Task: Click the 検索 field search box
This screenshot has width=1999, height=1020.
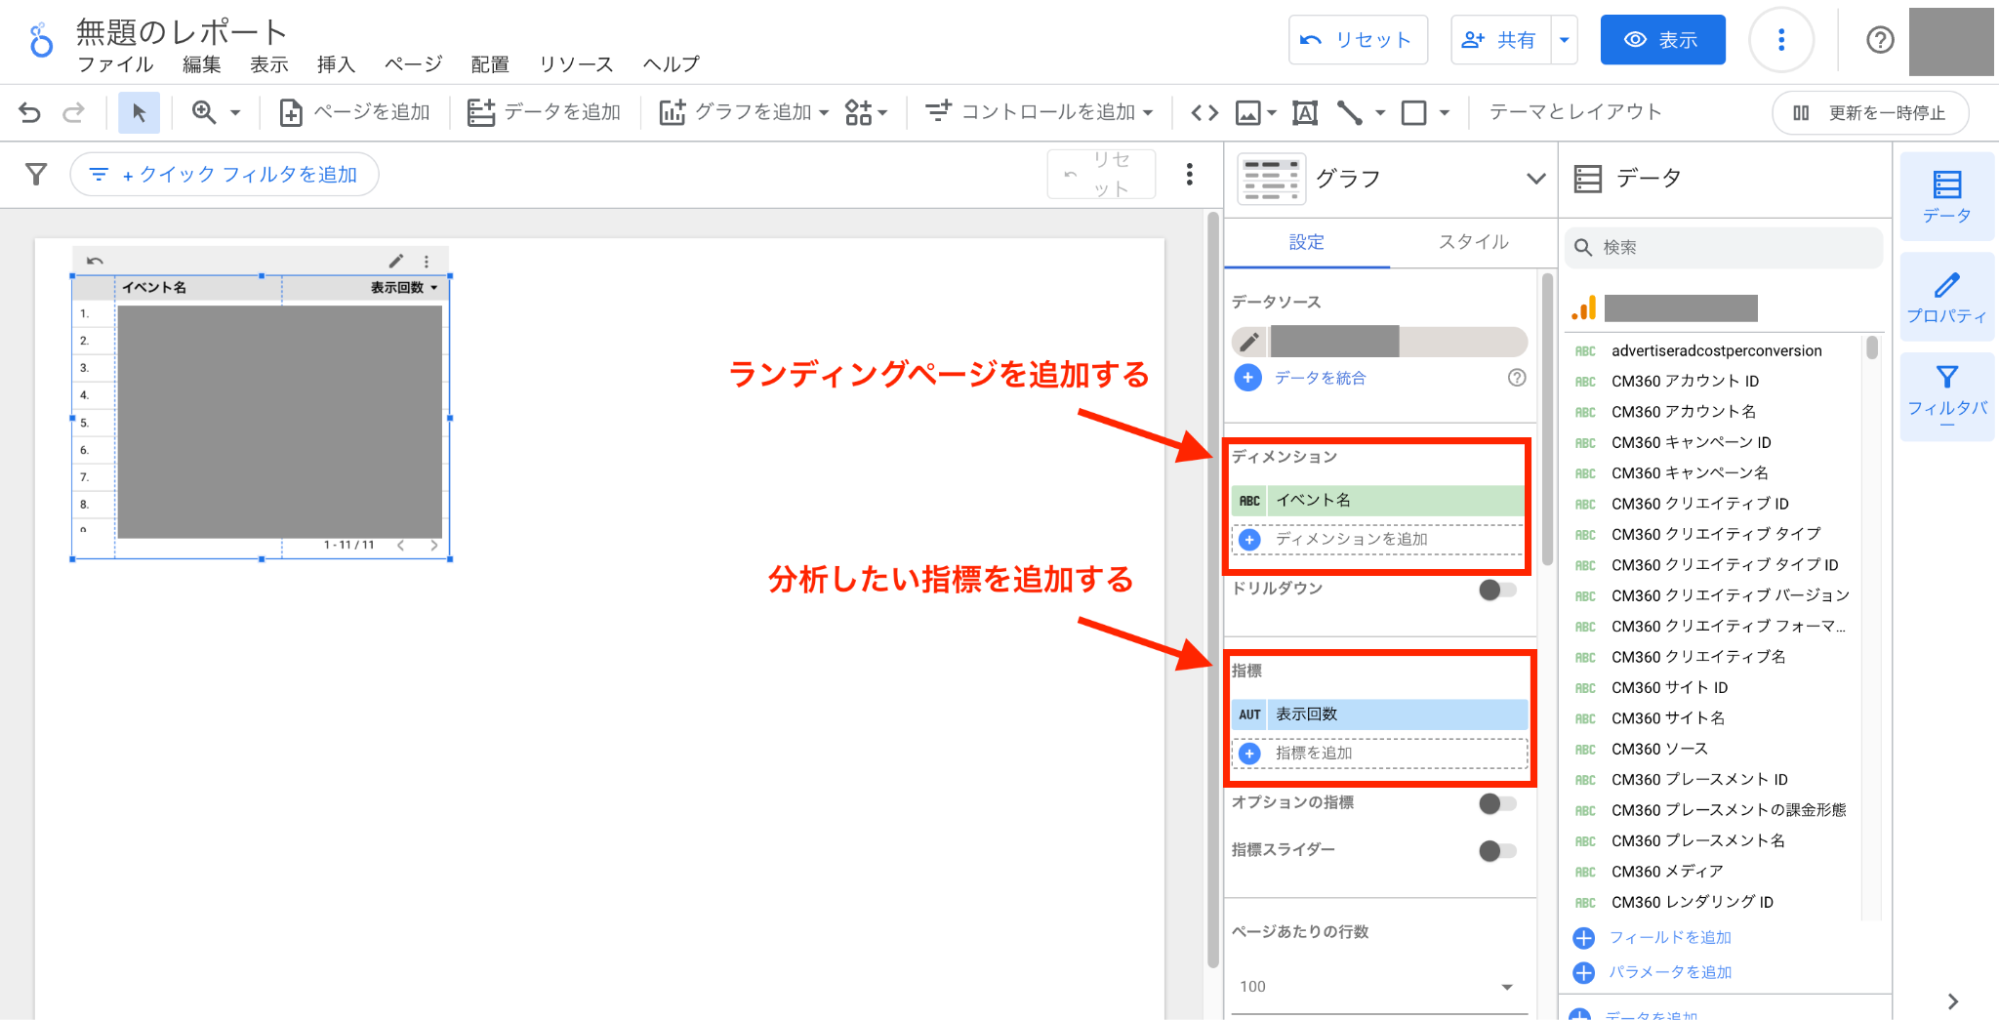Action: click(x=1724, y=247)
